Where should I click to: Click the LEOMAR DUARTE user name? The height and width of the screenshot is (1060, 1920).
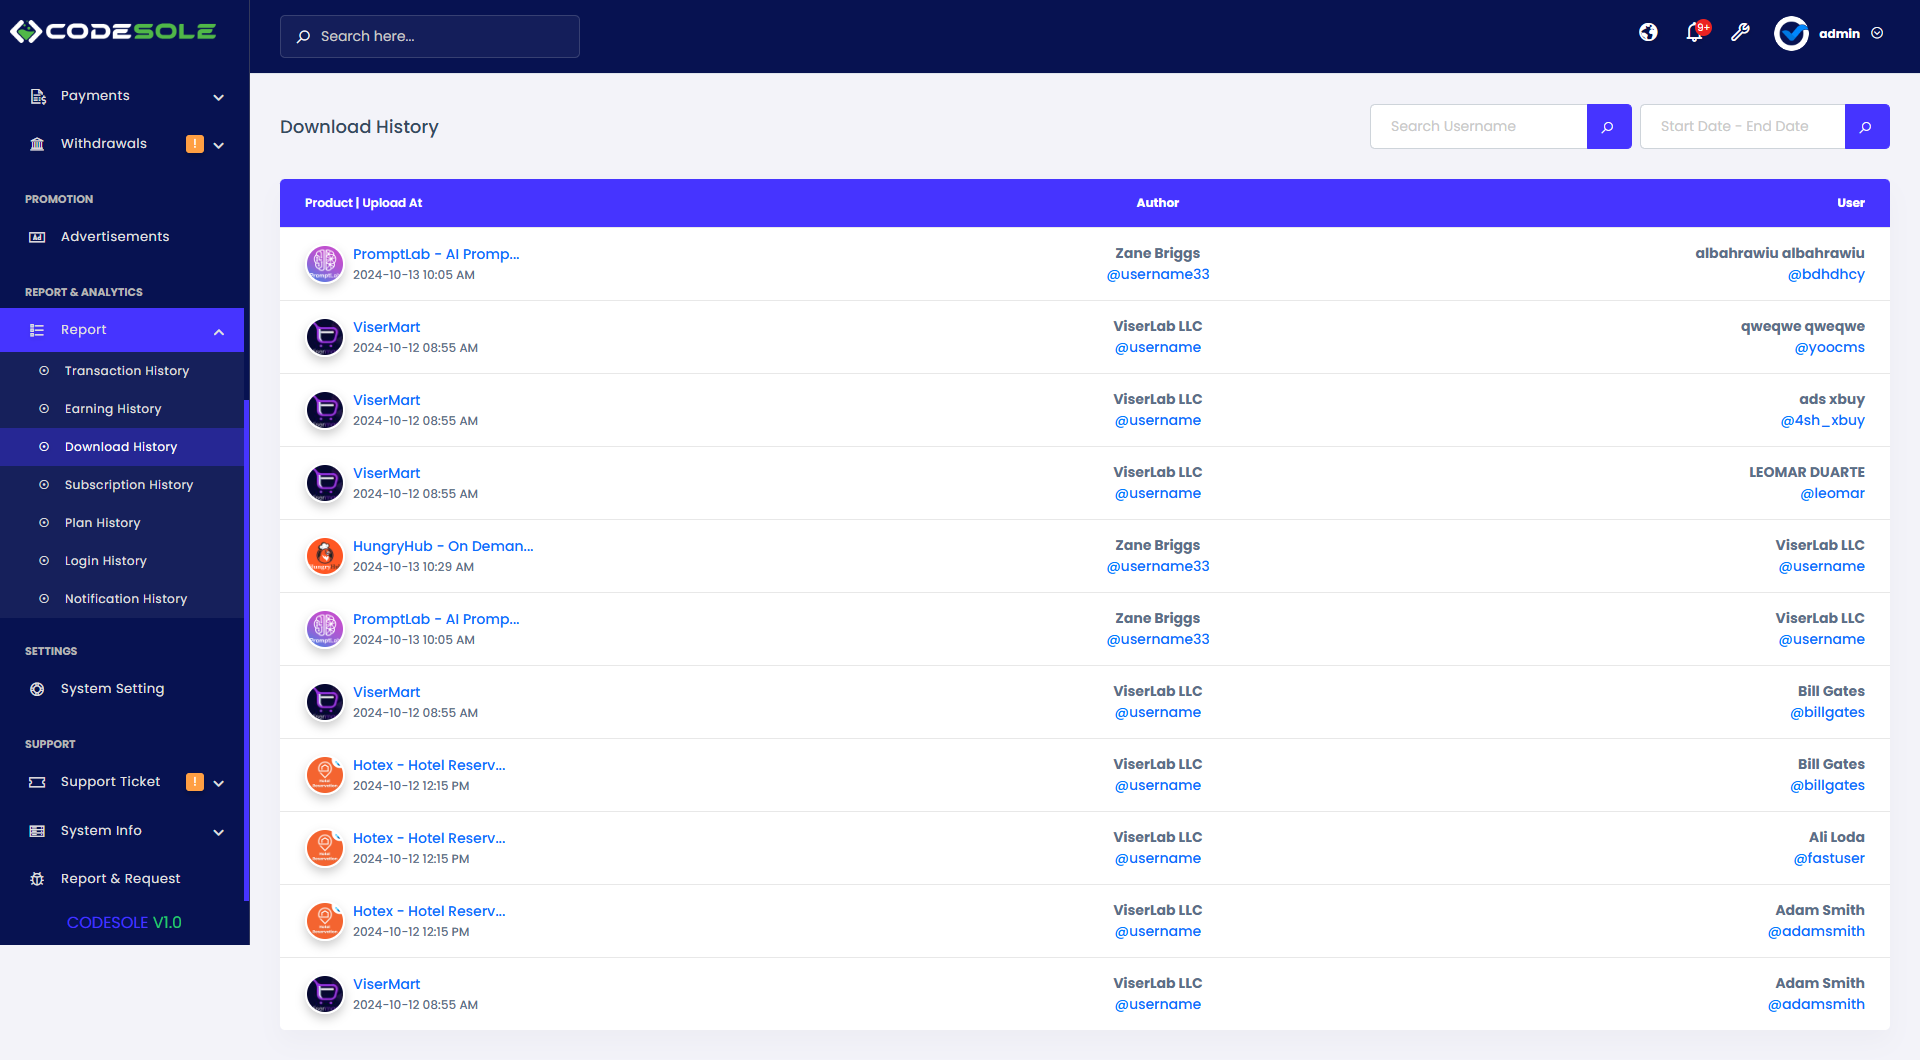tap(1807, 472)
